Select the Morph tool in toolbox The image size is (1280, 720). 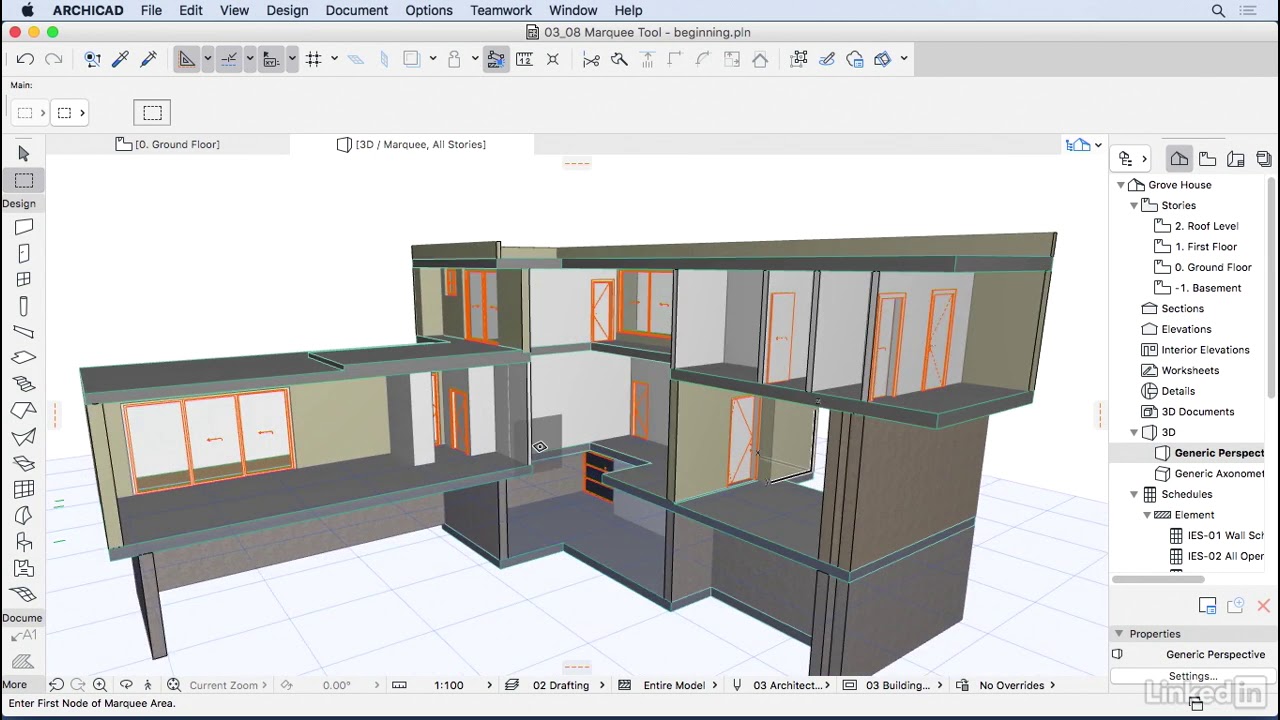tap(24, 515)
